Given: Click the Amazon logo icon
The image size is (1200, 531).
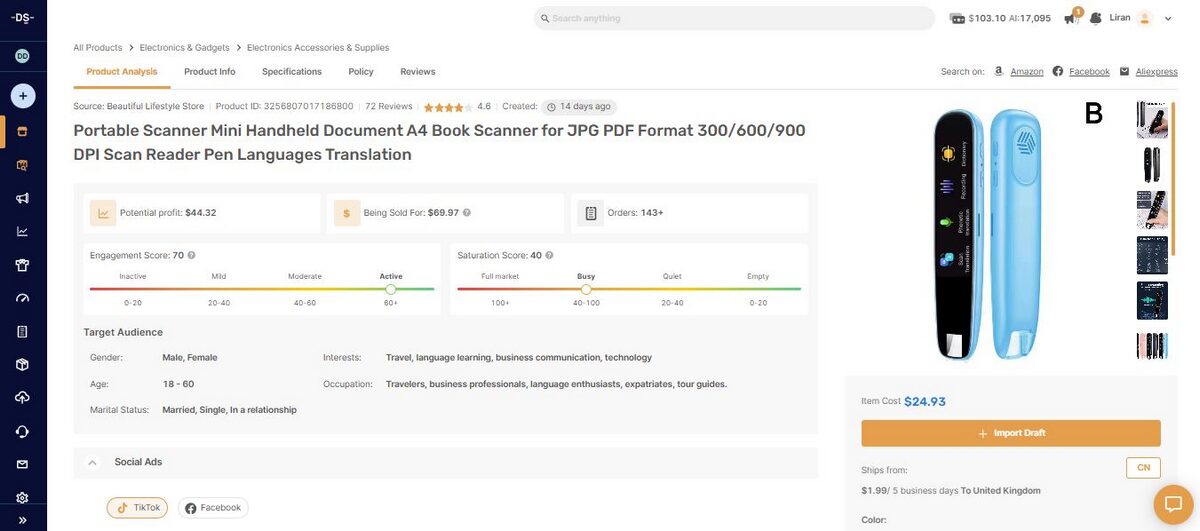Looking at the screenshot, I should click(x=999, y=72).
